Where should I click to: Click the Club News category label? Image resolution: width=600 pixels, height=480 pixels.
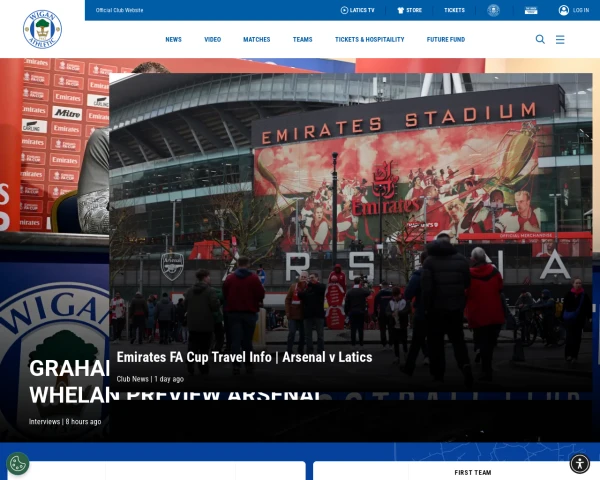click(x=132, y=379)
